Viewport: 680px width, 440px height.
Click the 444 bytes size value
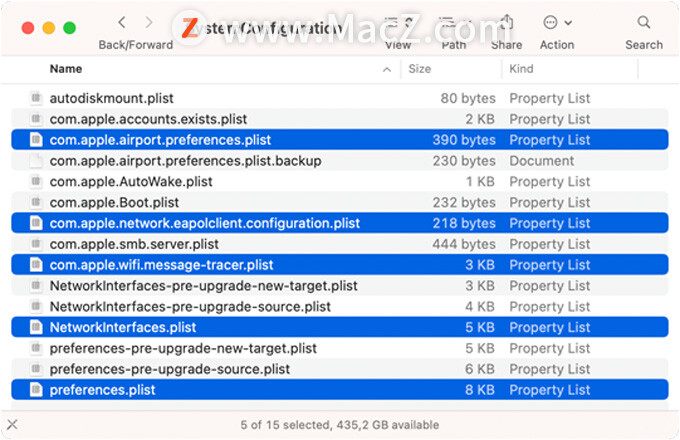point(464,244)
